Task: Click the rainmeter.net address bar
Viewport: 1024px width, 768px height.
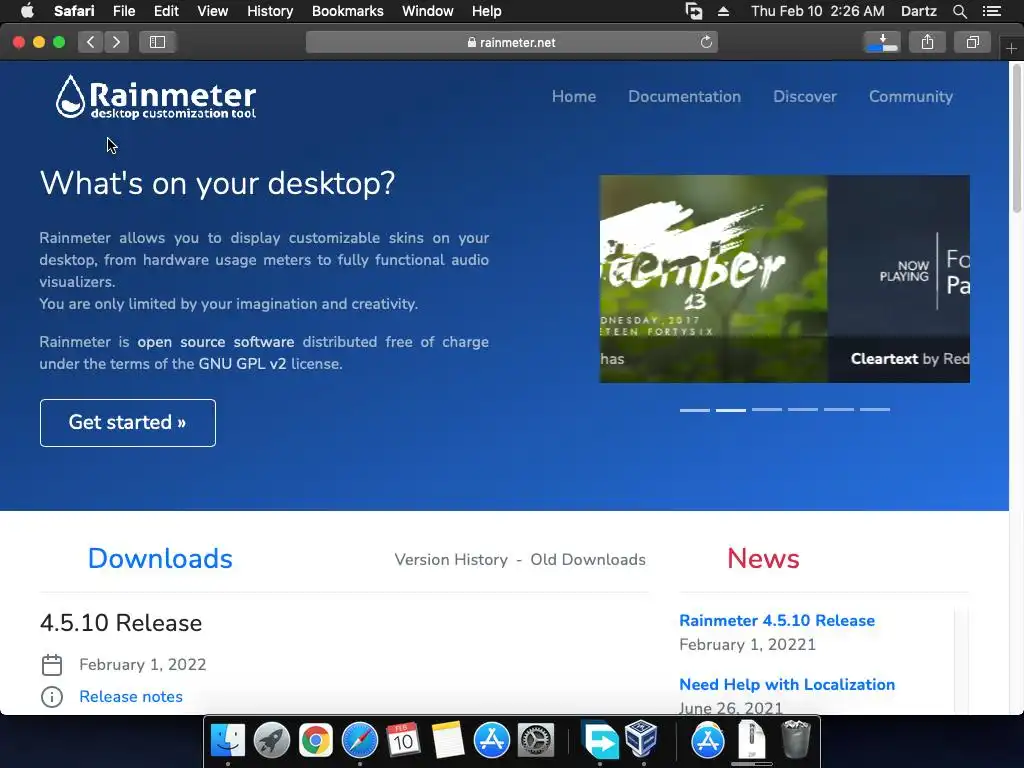Action: tap(511, 42)
